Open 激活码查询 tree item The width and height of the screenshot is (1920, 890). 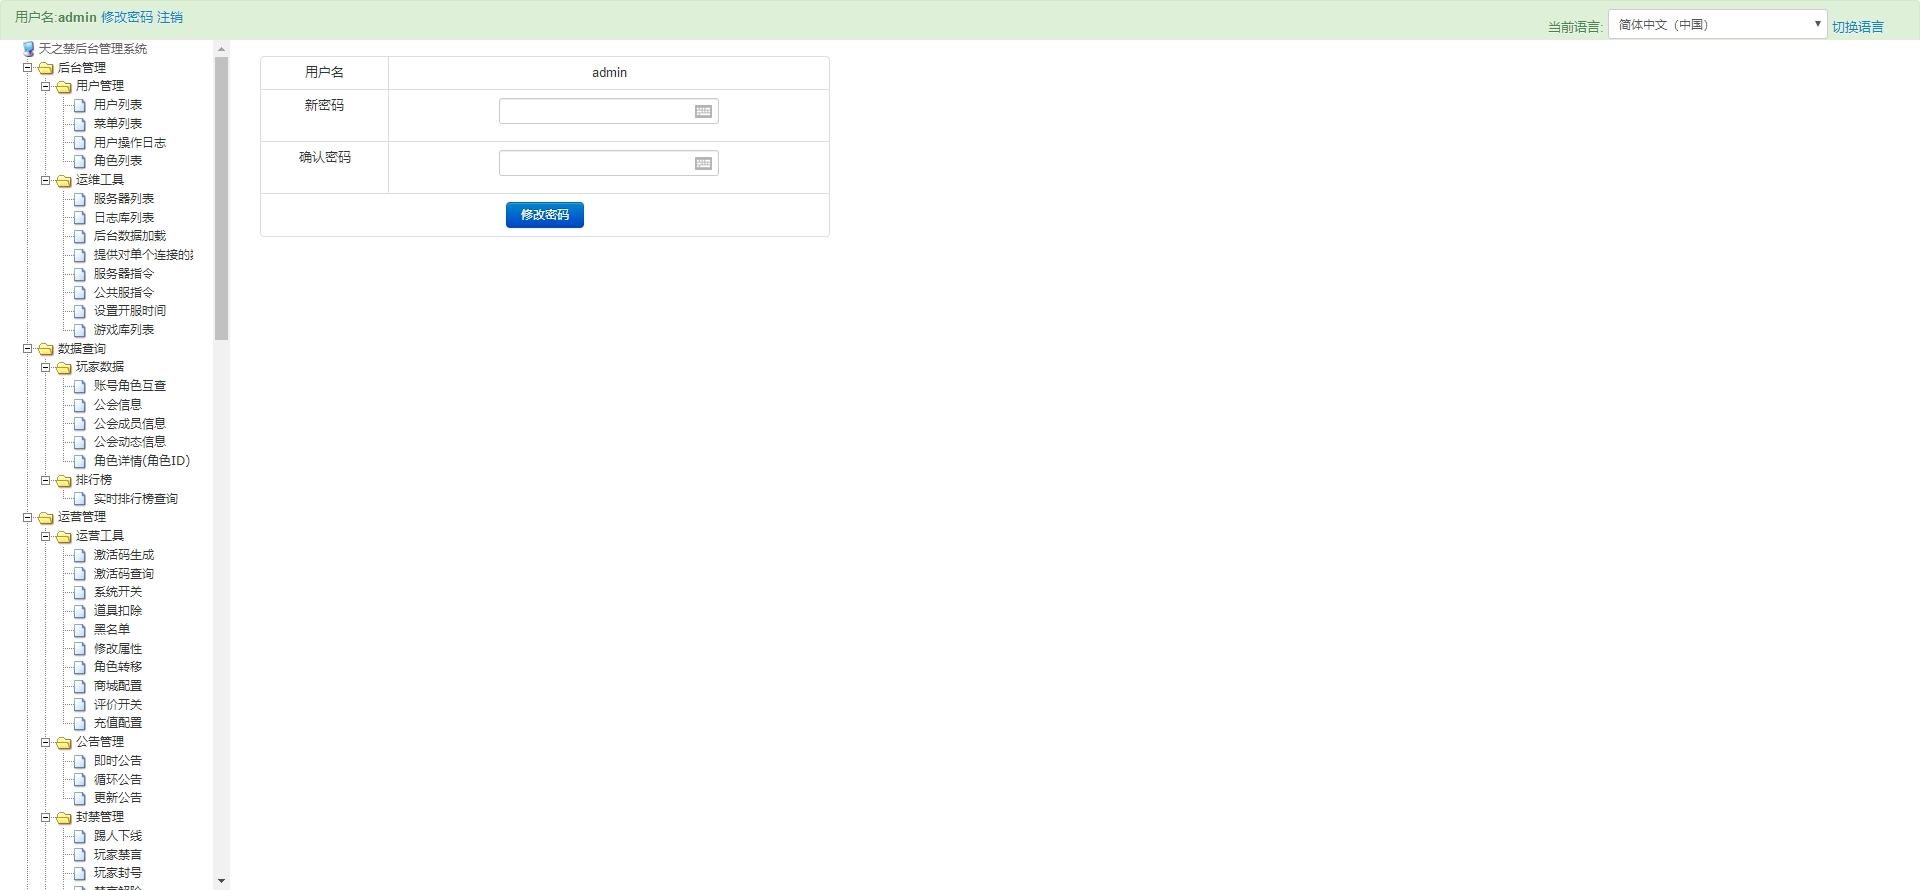[x=124, y=574]
